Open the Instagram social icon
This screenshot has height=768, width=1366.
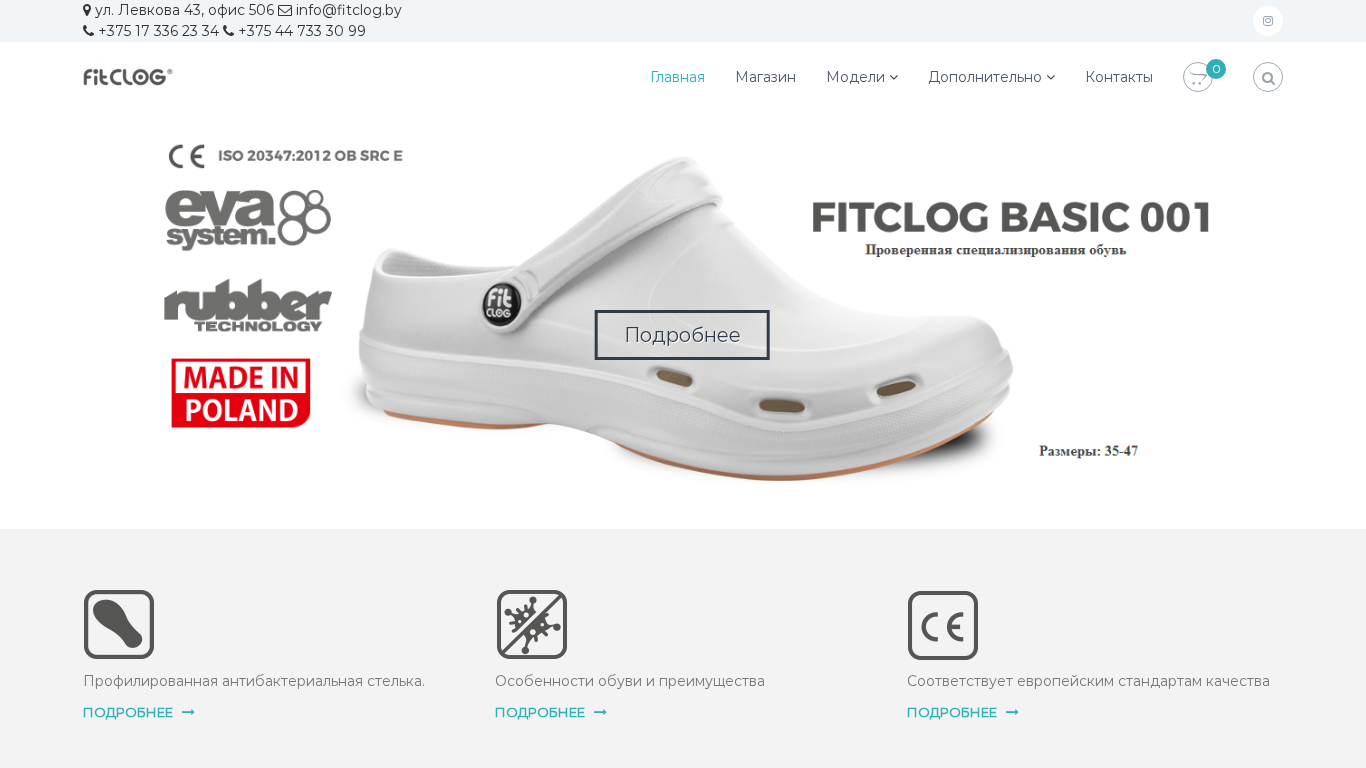(1268, 21)
